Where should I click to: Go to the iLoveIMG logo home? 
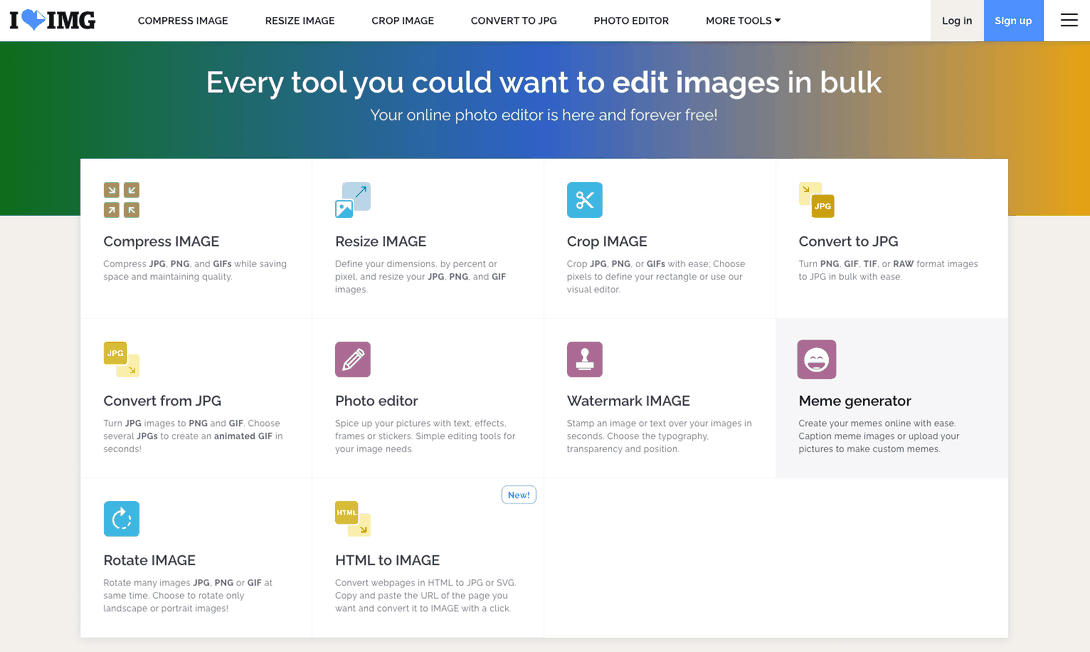click(52, 20)
